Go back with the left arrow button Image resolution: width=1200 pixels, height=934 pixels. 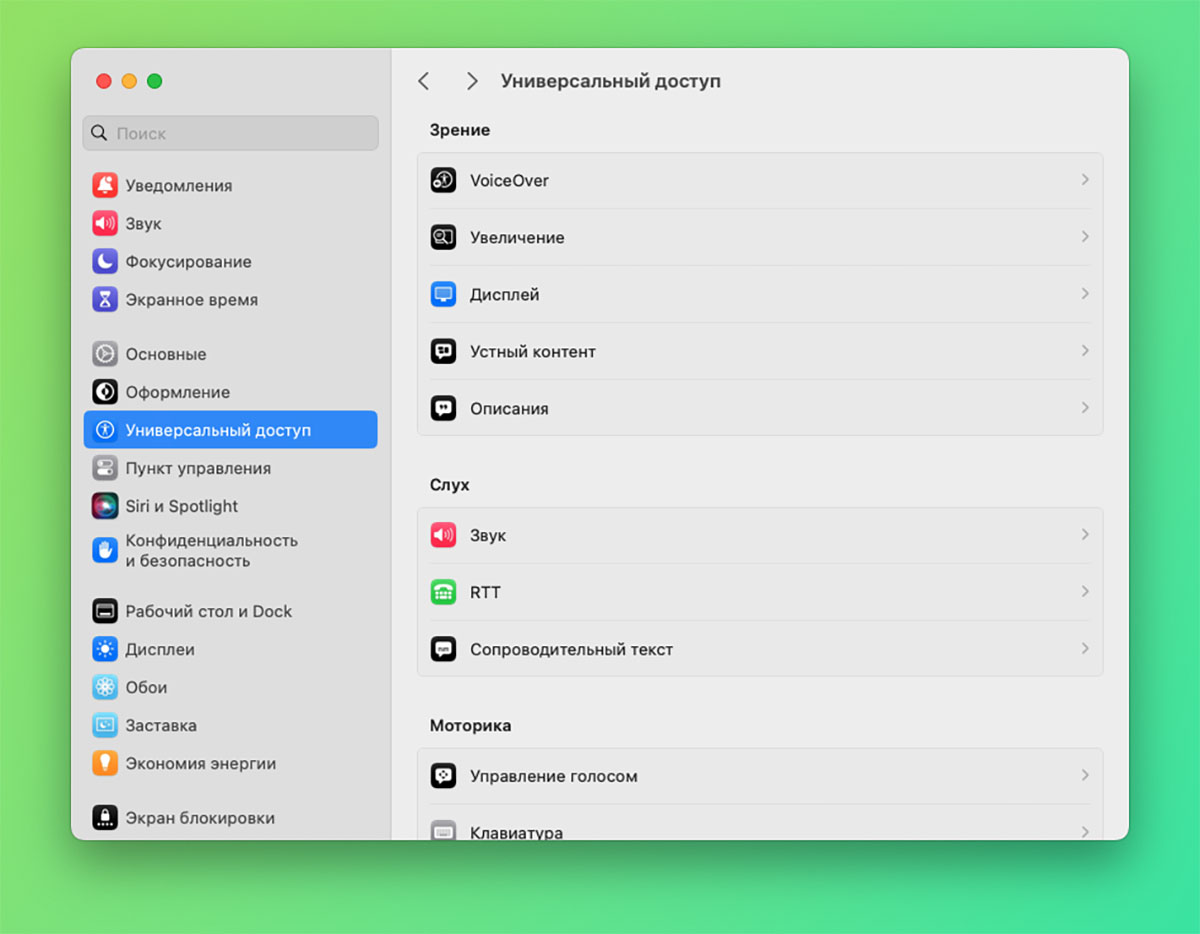pyautogui.click(x=424, y=81)
